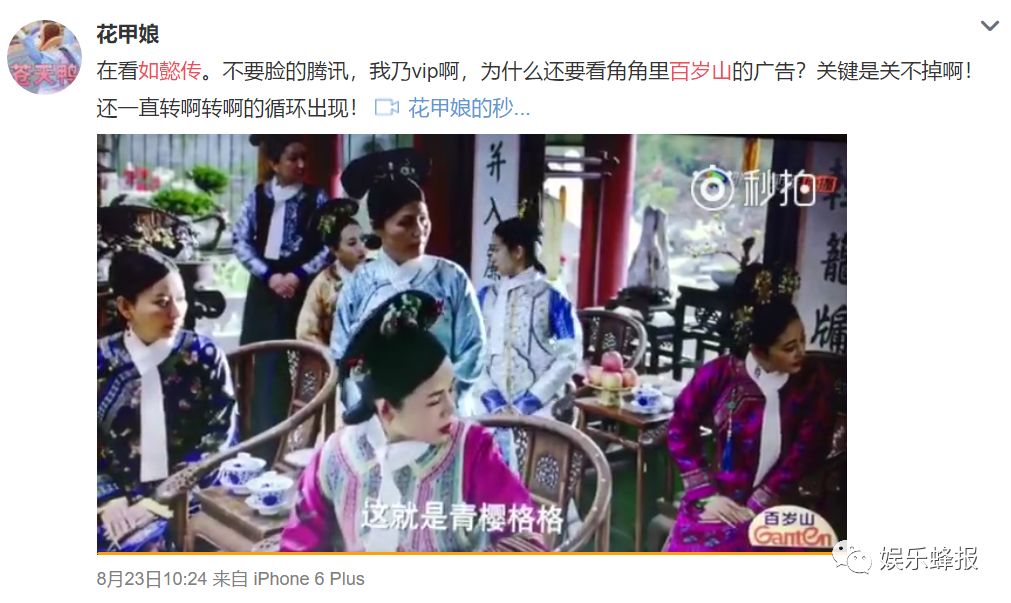Click the 秒拍 camera logo icon
Image resolution: width=1011 pixels, height=603 pixels.
(x=712, y=188)
